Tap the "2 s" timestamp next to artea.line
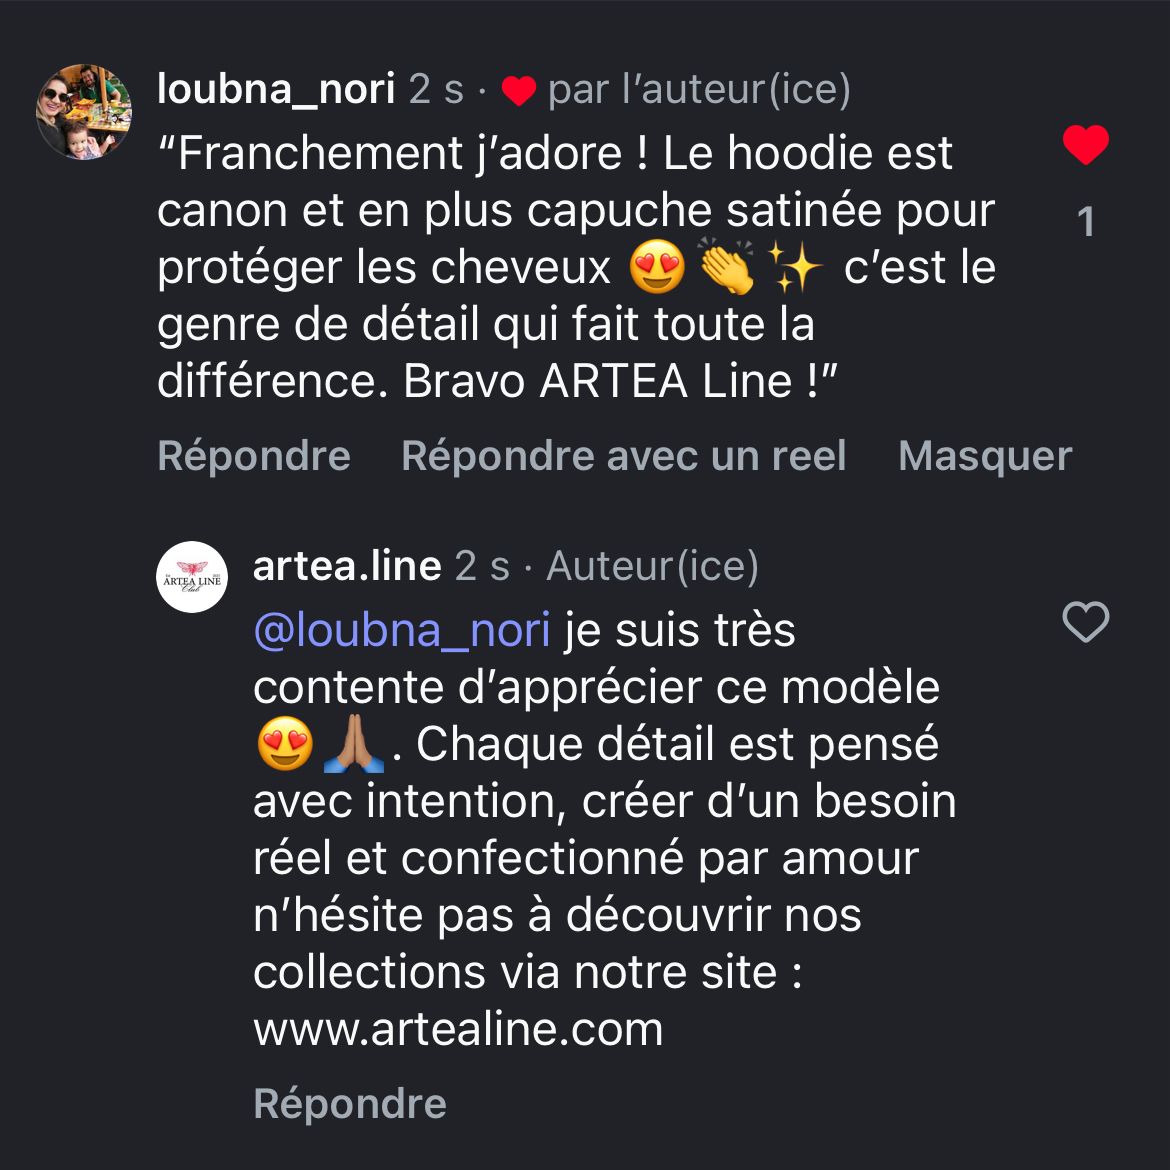 tap(482, 567)
